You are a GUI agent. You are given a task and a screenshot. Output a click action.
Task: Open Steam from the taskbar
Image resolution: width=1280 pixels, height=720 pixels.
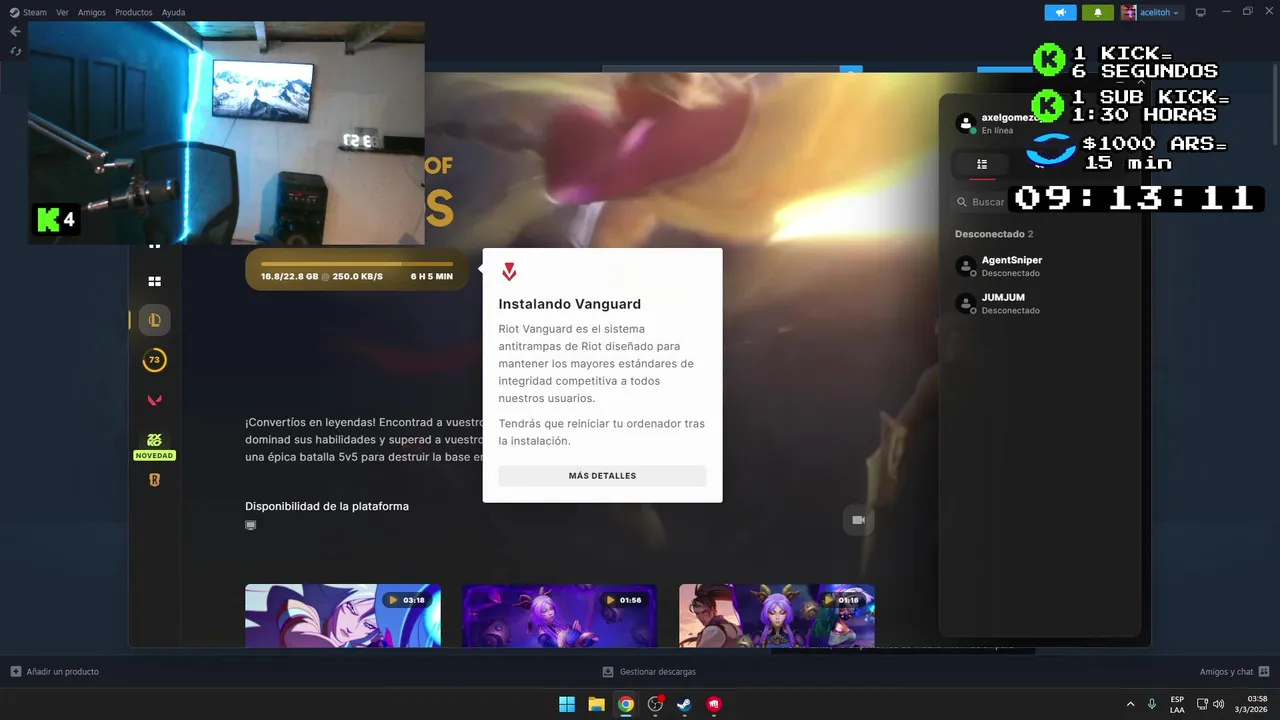pos(684,704)
